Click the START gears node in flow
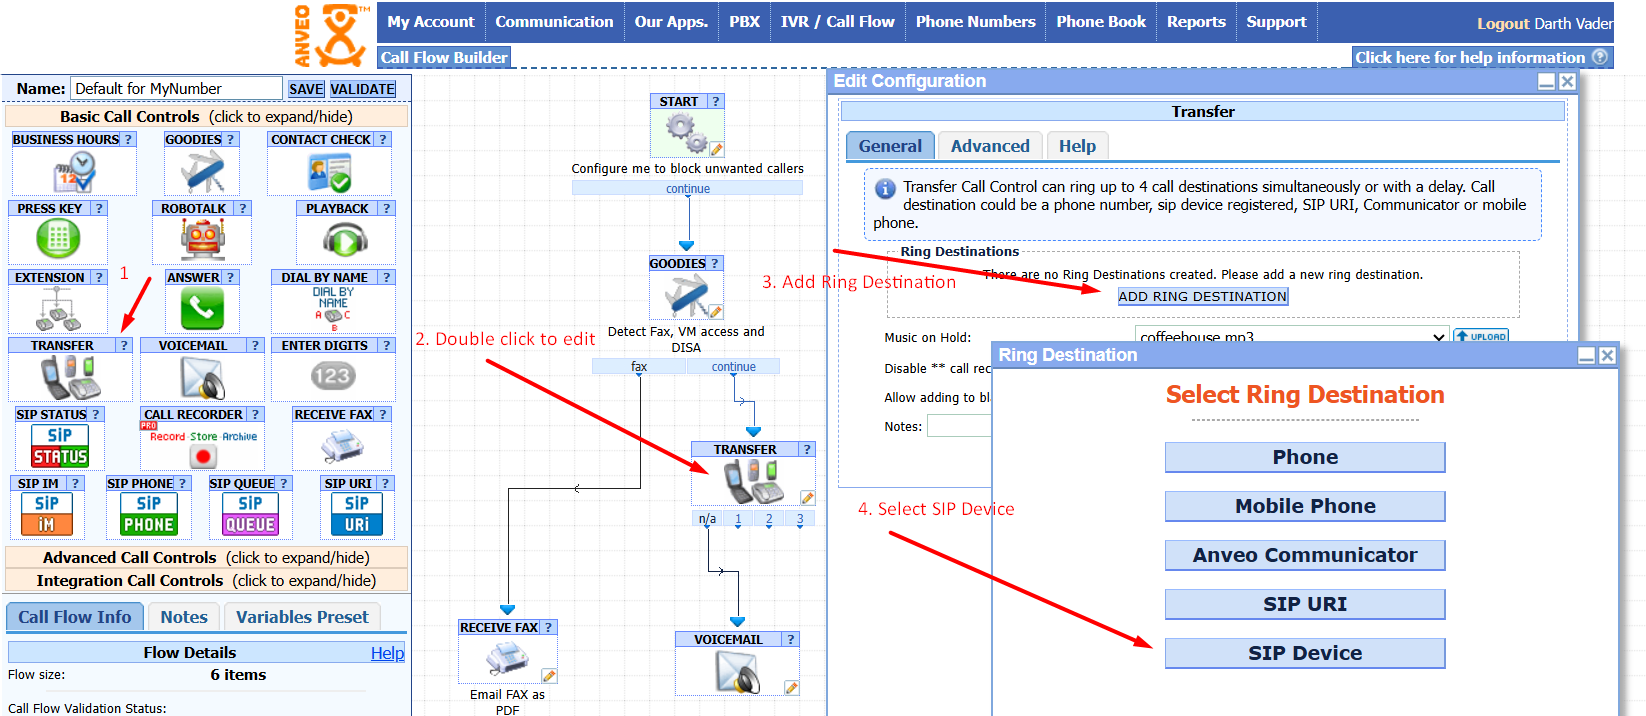Viewport: 1646px width, 716px height. [686, 133]
